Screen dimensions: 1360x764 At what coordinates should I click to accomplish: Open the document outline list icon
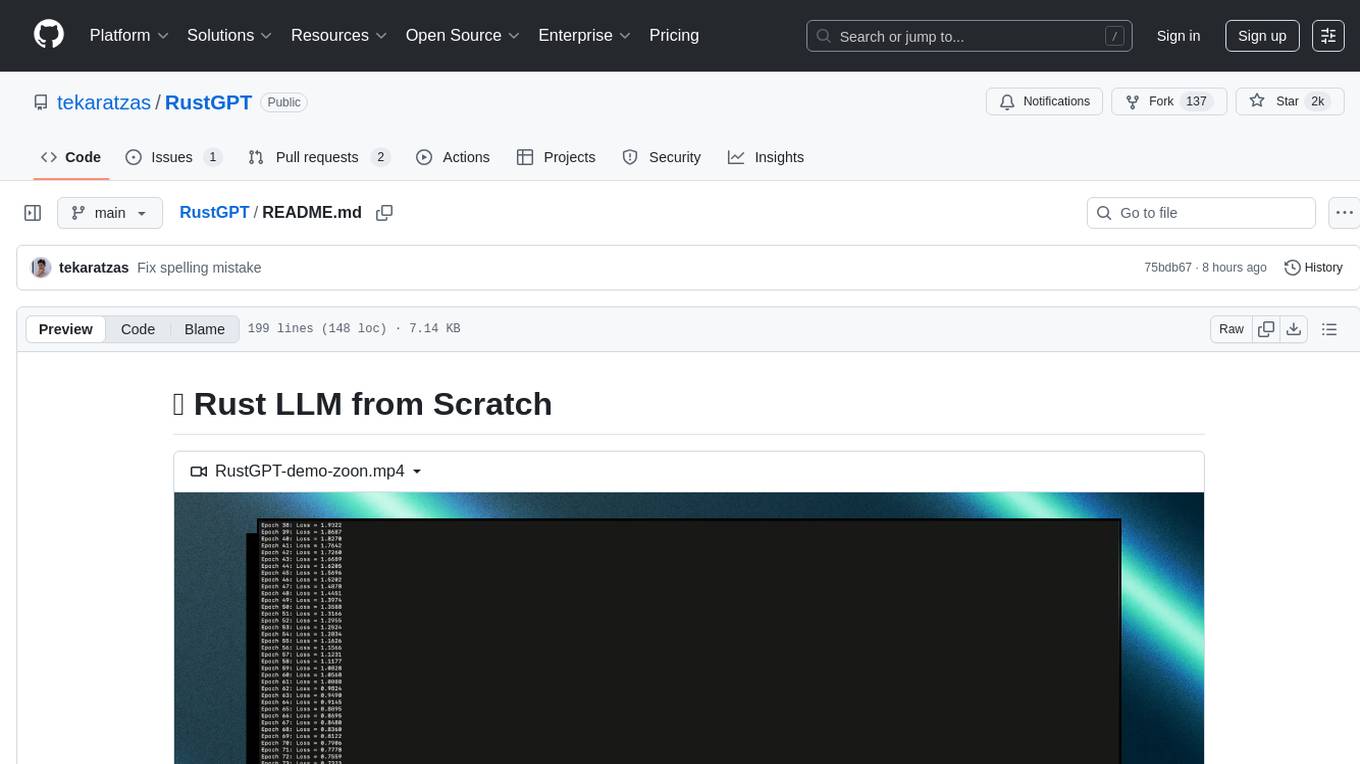coord(1329,329)
